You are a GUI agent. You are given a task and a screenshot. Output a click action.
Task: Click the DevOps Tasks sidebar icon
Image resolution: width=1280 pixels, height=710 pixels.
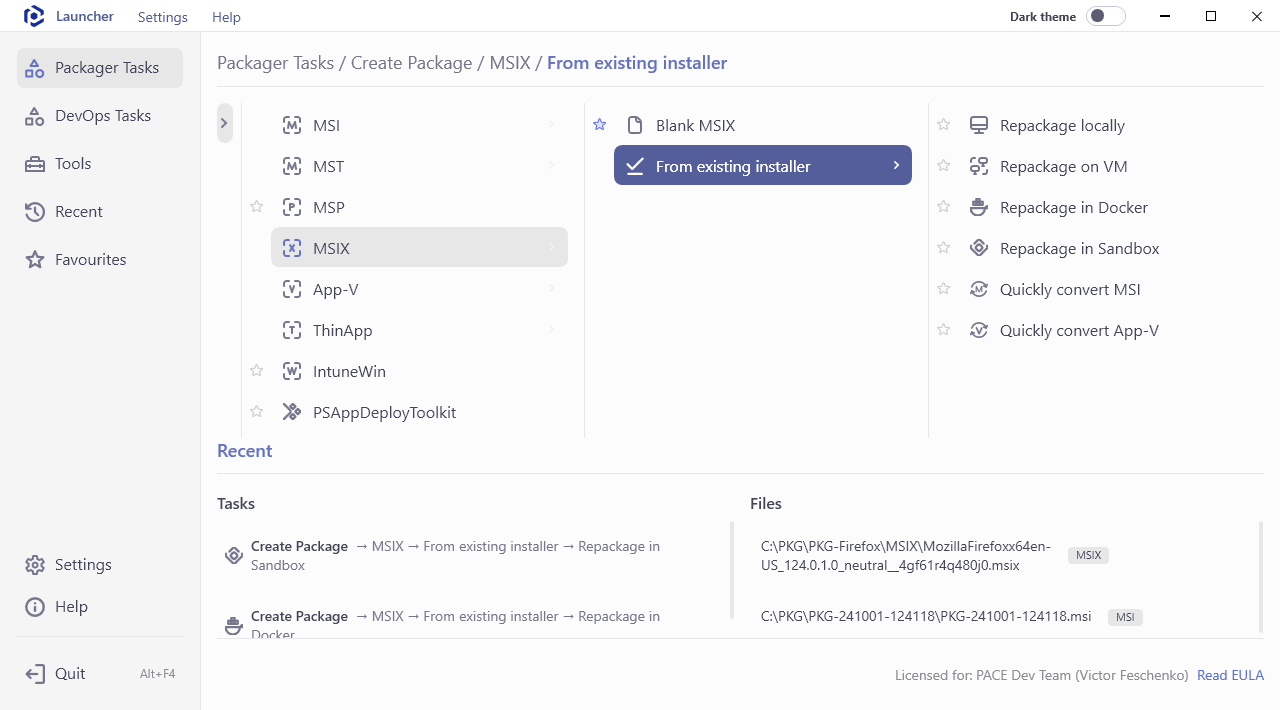35,116
